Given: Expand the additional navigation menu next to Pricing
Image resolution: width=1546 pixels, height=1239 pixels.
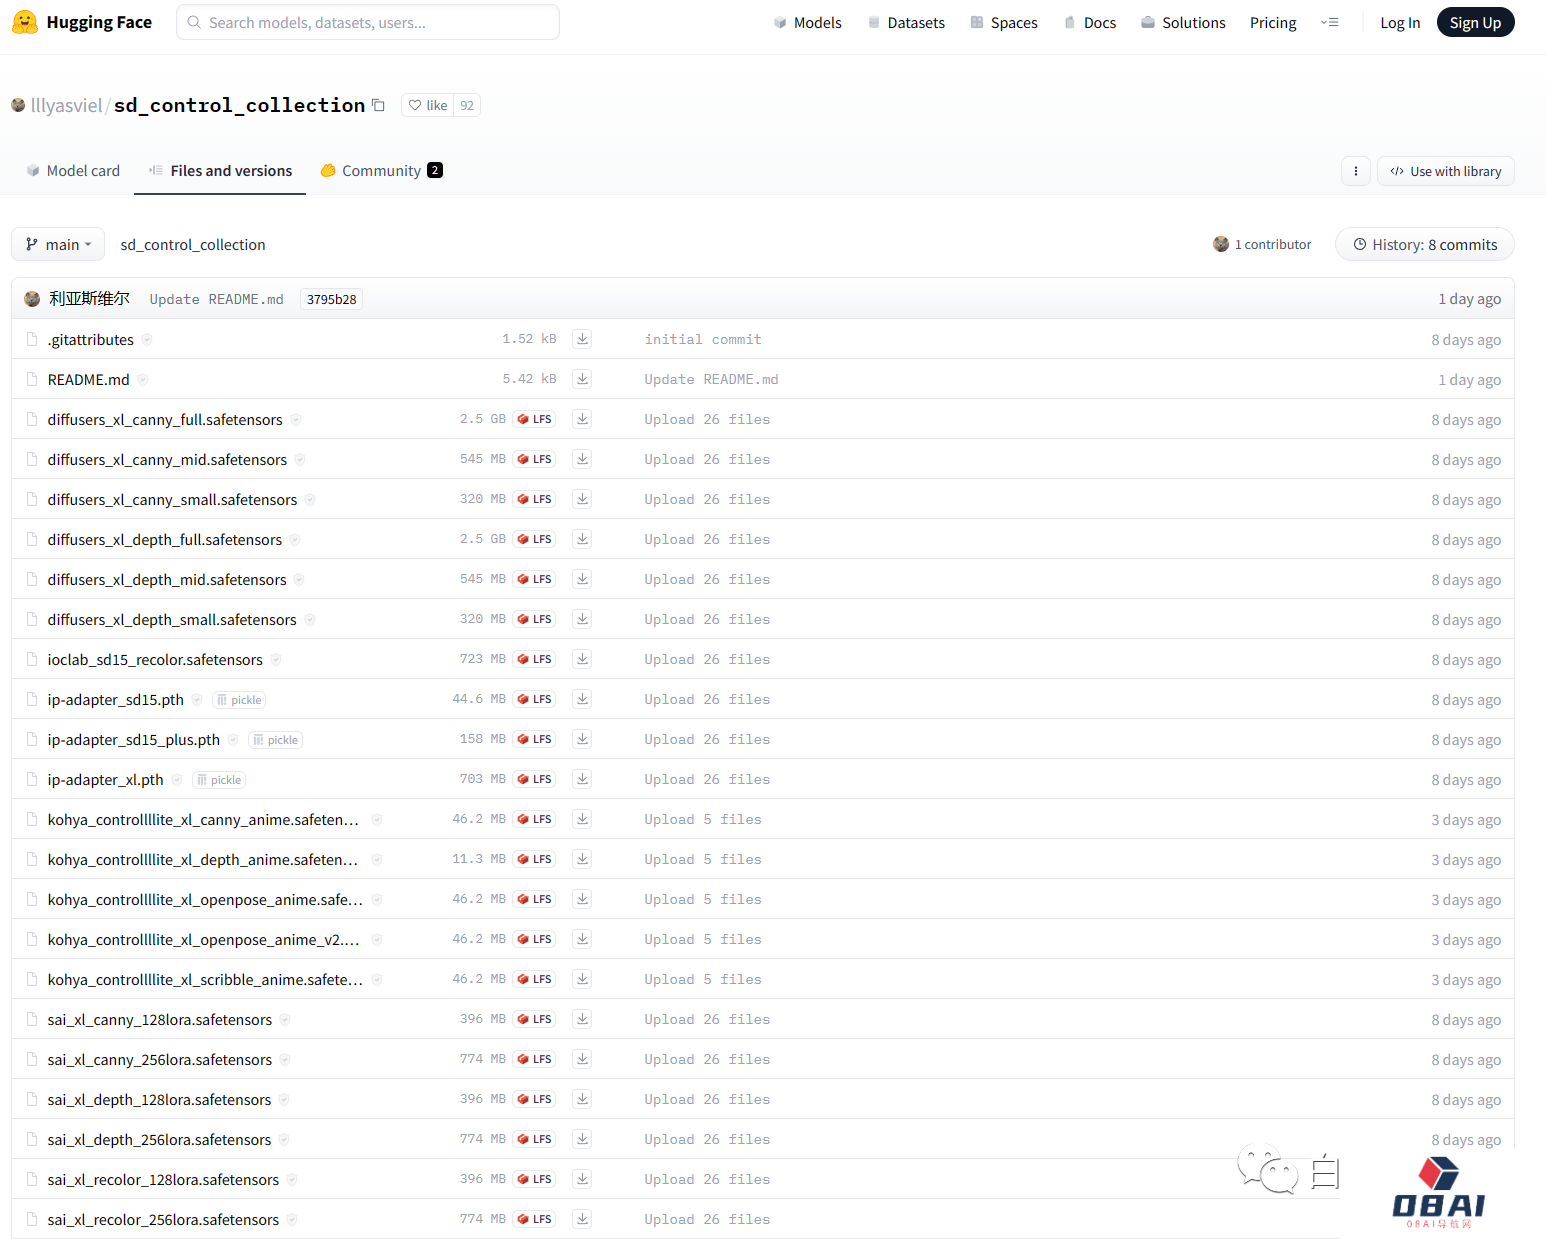Looking at the screenshot, I should click(1329, 22).
